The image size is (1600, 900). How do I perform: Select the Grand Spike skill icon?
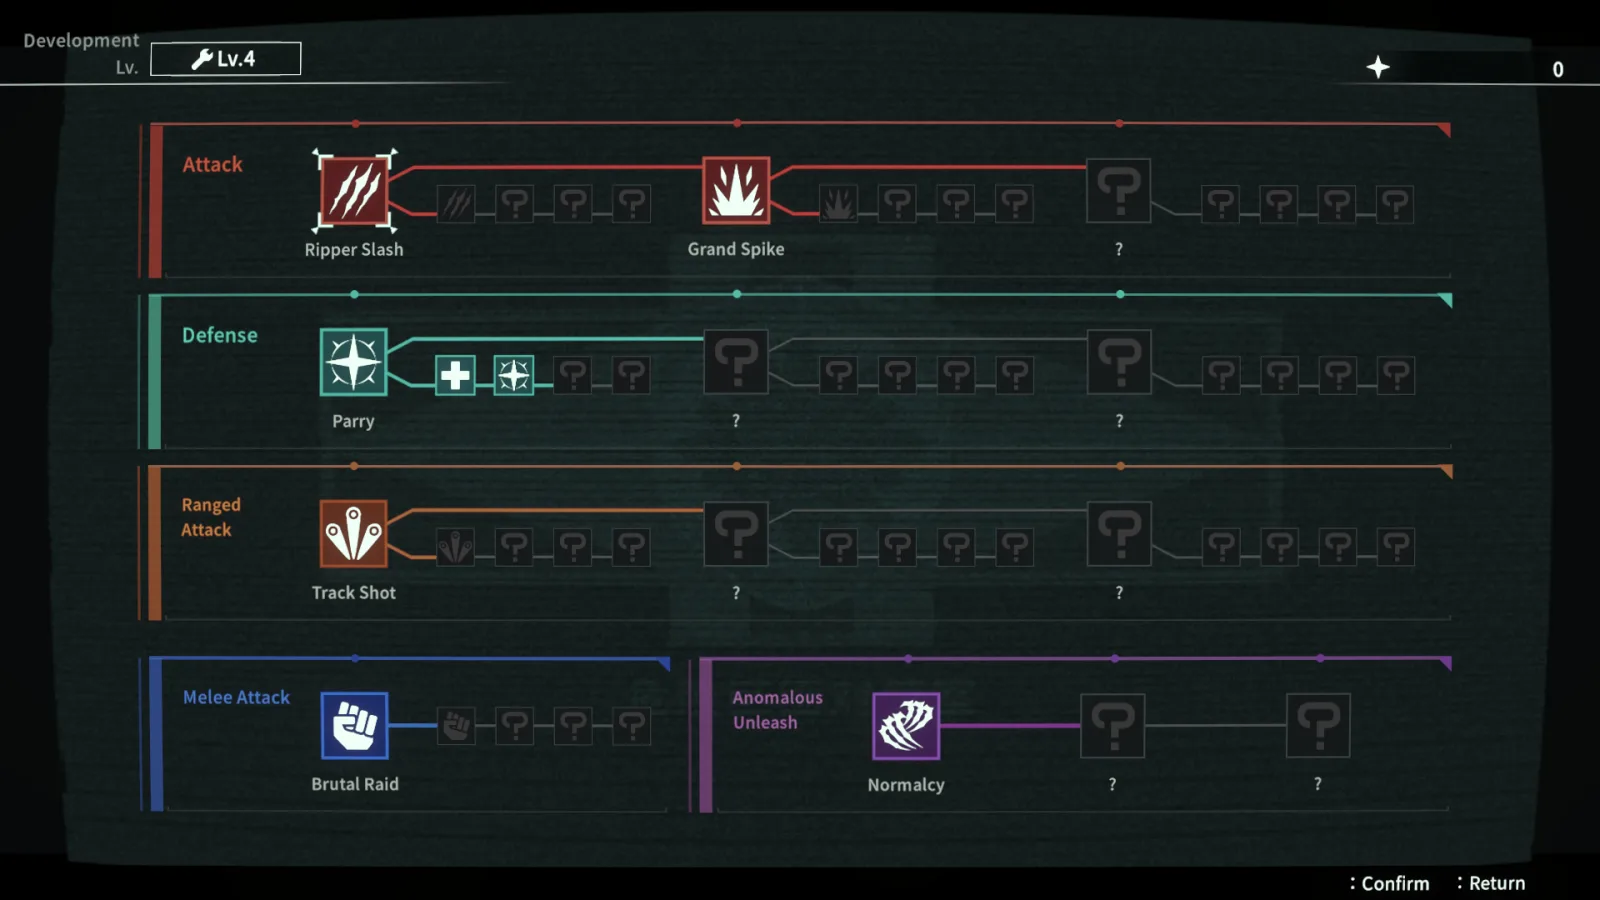[736, 190]
